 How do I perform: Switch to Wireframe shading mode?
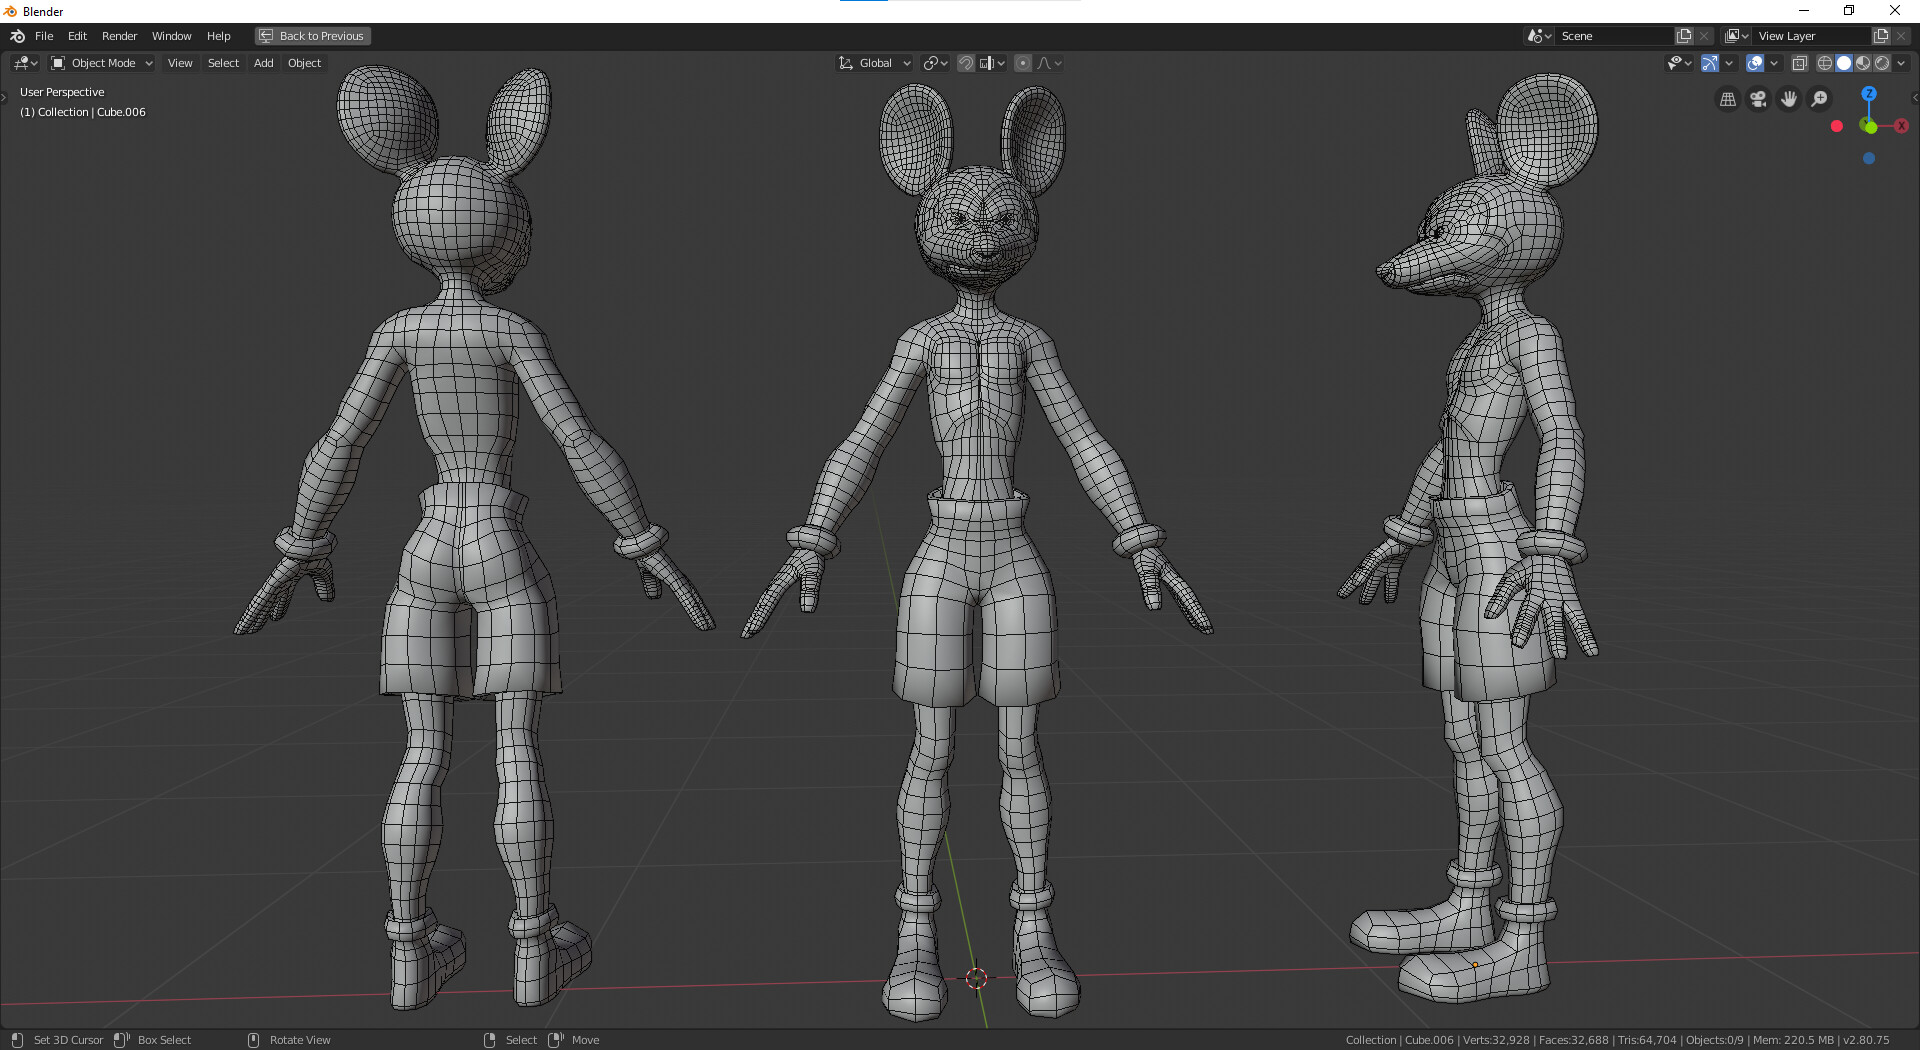(x=1824, y=63)
